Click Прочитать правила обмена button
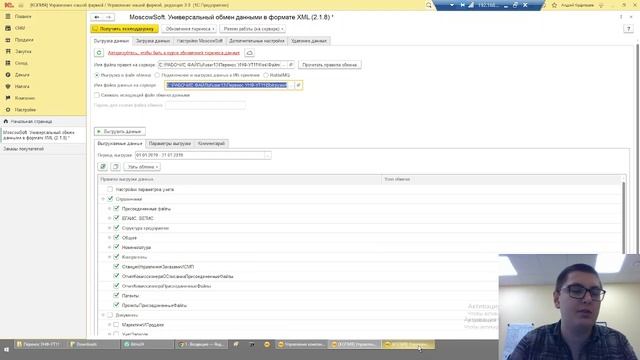This screenshot has width=640, height=360. click(x=329, y=65)
